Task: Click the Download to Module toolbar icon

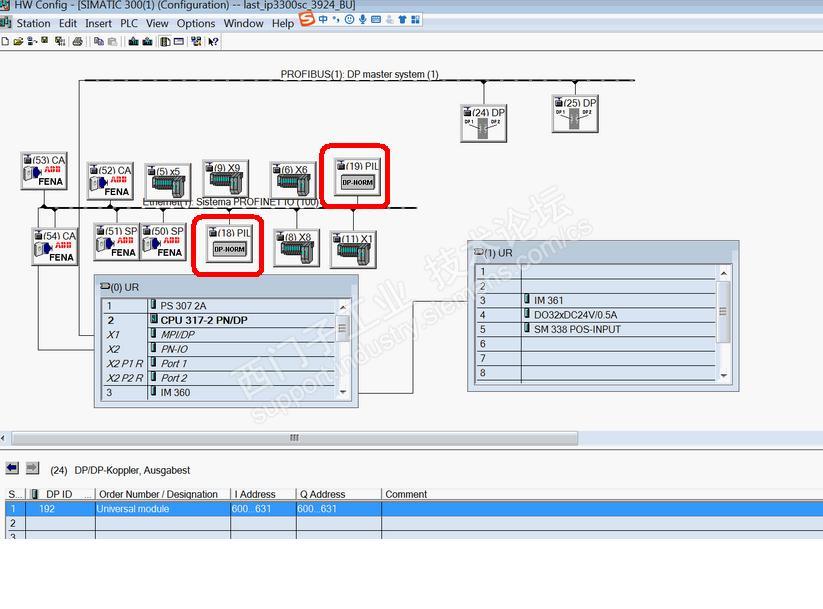Action: pyautogui.click(x=134, y=41)
